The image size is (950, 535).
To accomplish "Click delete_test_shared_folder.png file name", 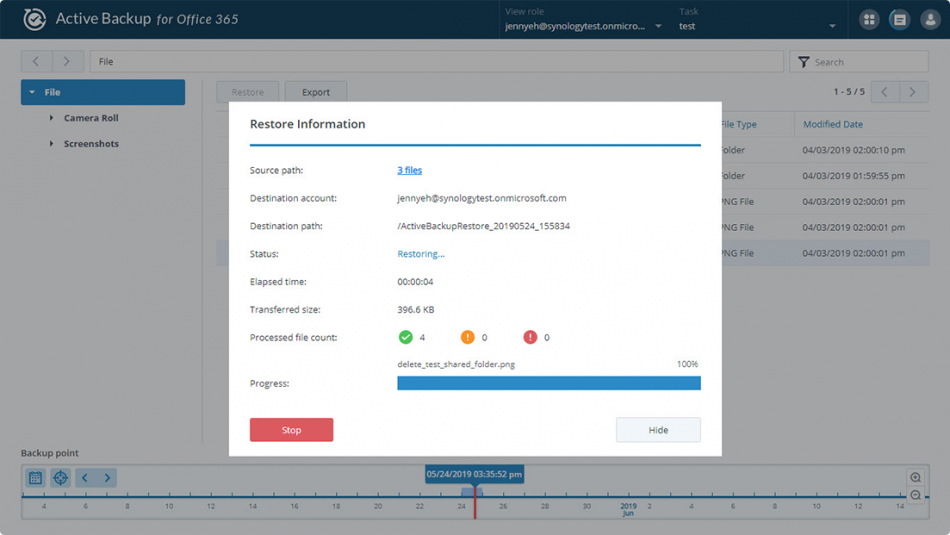I will tap(456, 364).
